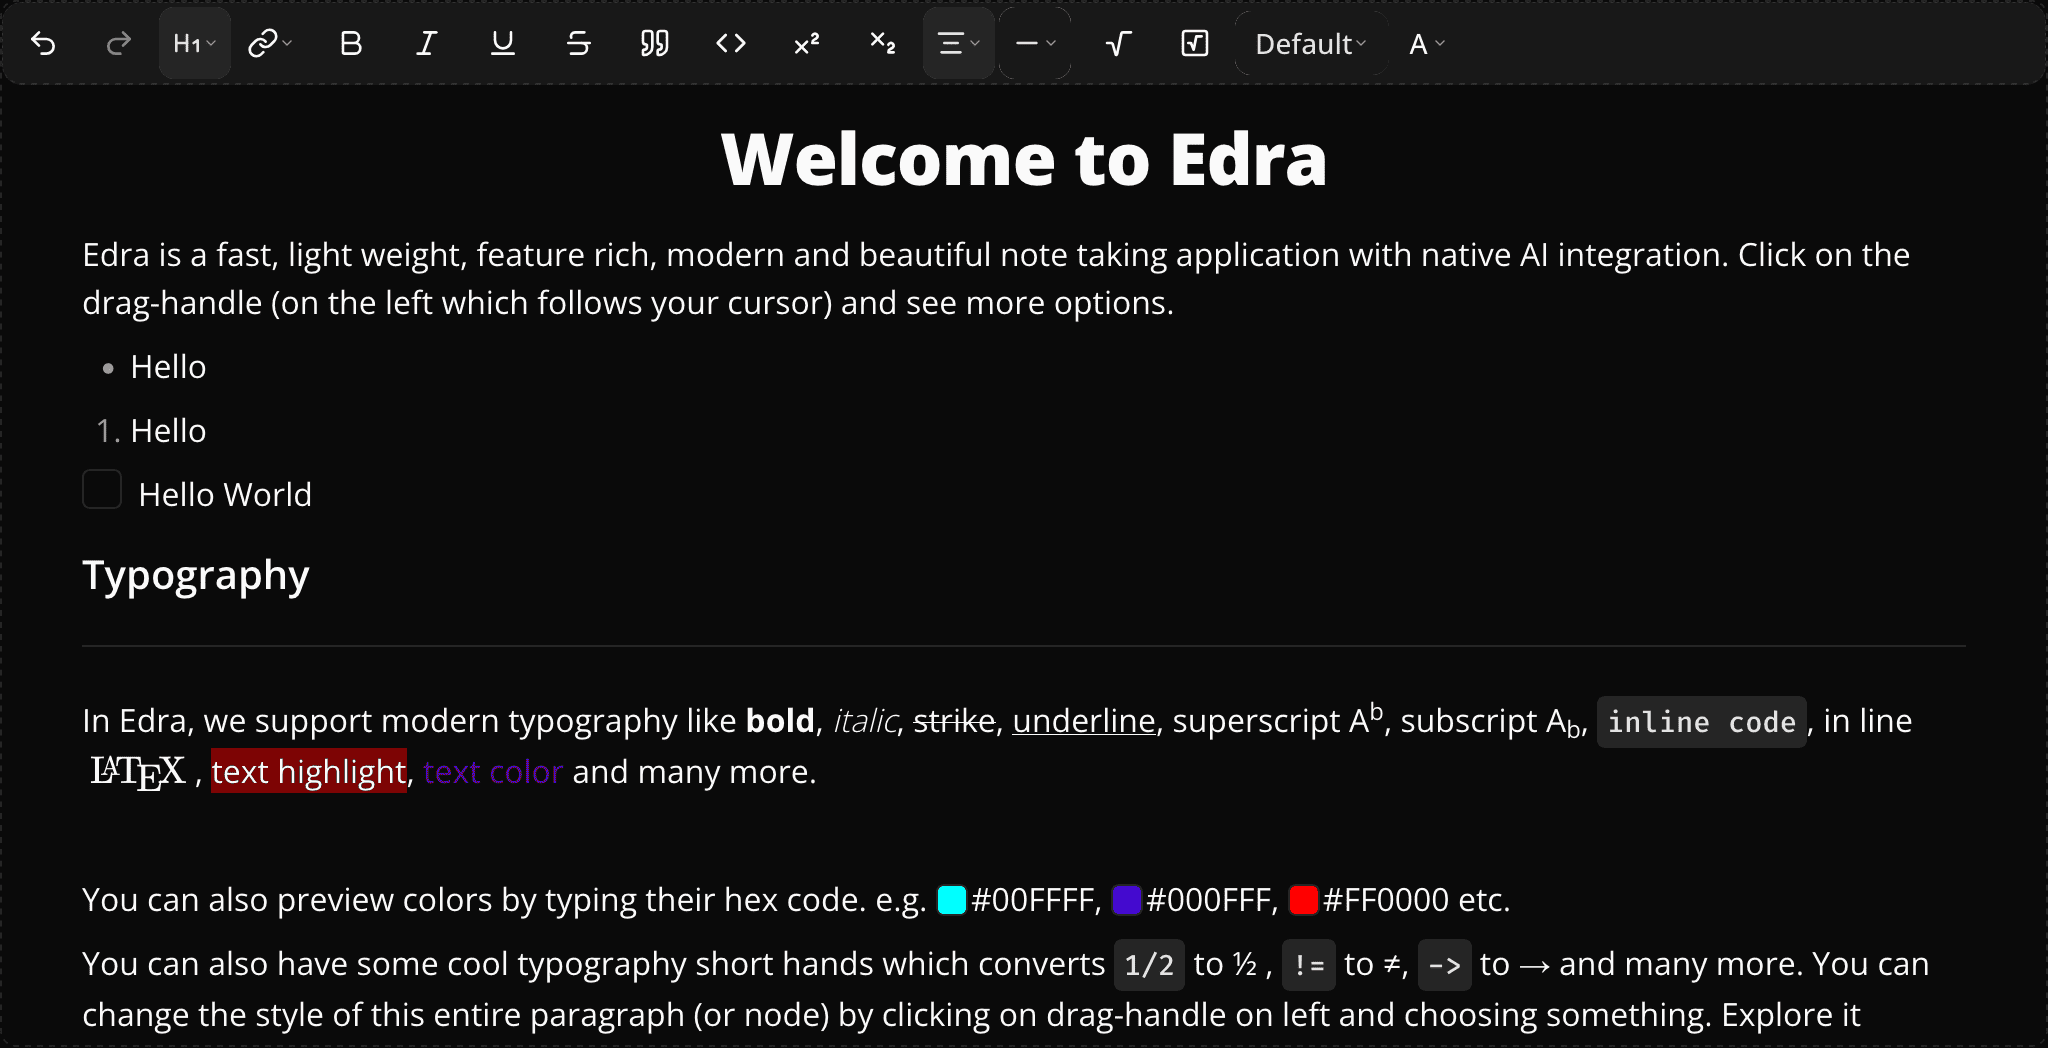2048x1048 pixels.
Task: Apply subscript formatting
Action: coord(881,43)
